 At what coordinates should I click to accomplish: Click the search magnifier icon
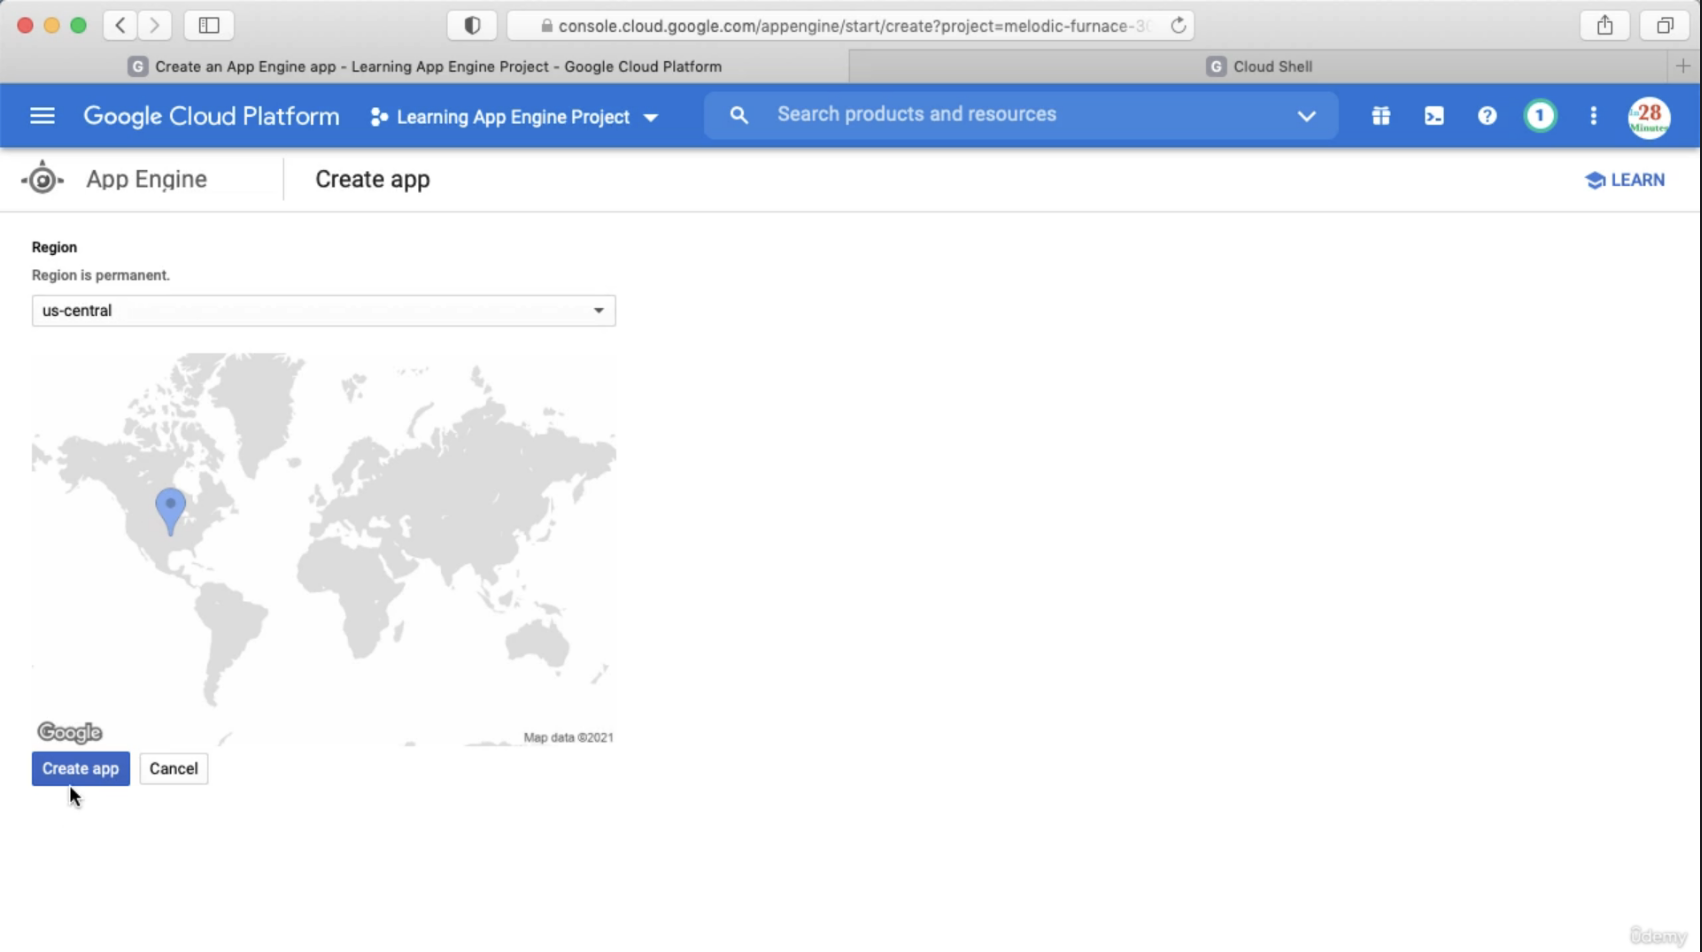coord(739,115)
